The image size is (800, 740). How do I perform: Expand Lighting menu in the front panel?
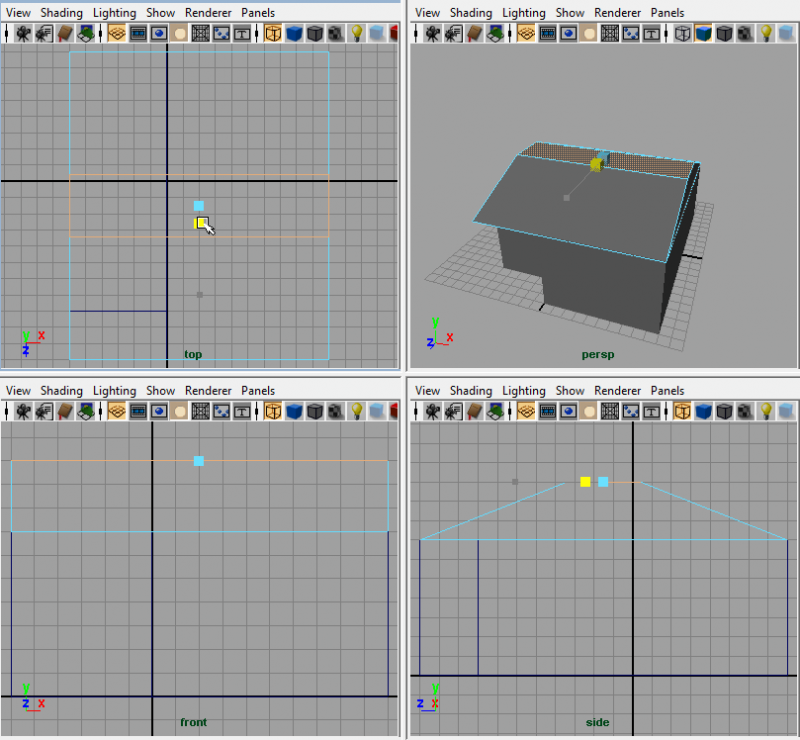pos(114,391)
